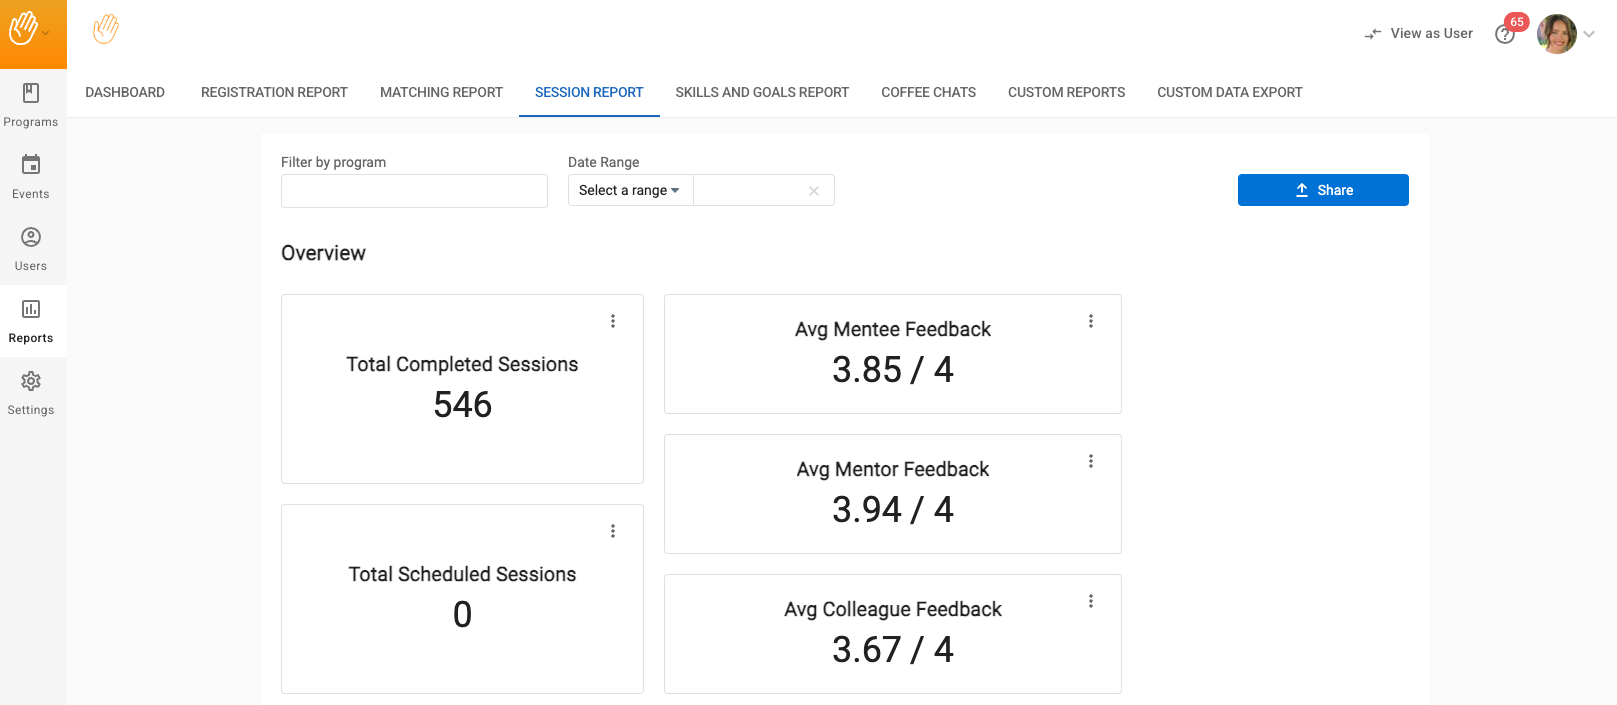Clear the date range with X
1617x705 pixels.
click(814, 191)
